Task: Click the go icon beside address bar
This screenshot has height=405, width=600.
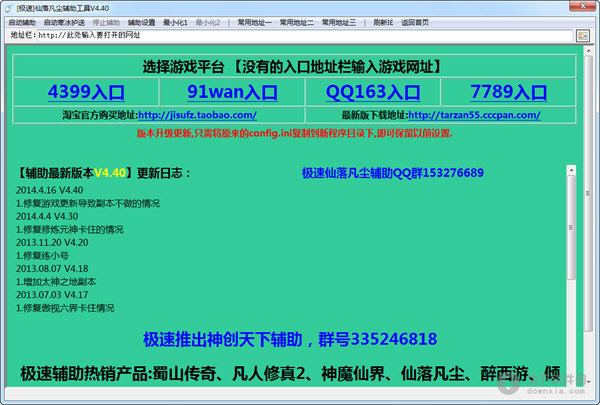Action: (x=583, y=36)
